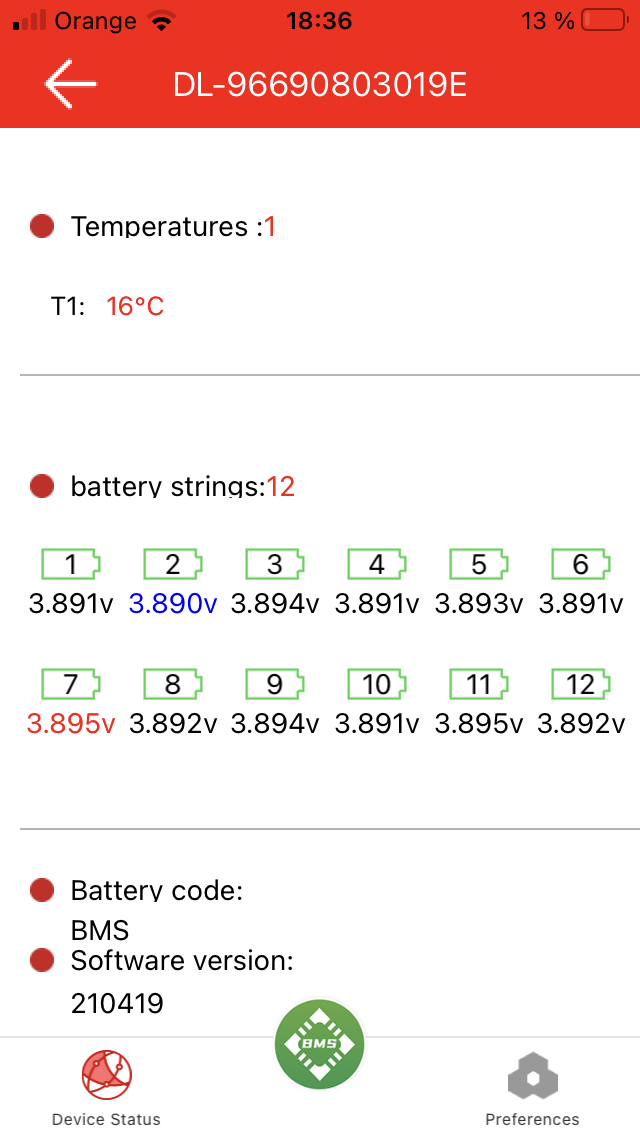Tap battery cell 7 icon
This screenshot has height=1136, width=640.
point(71,685)
